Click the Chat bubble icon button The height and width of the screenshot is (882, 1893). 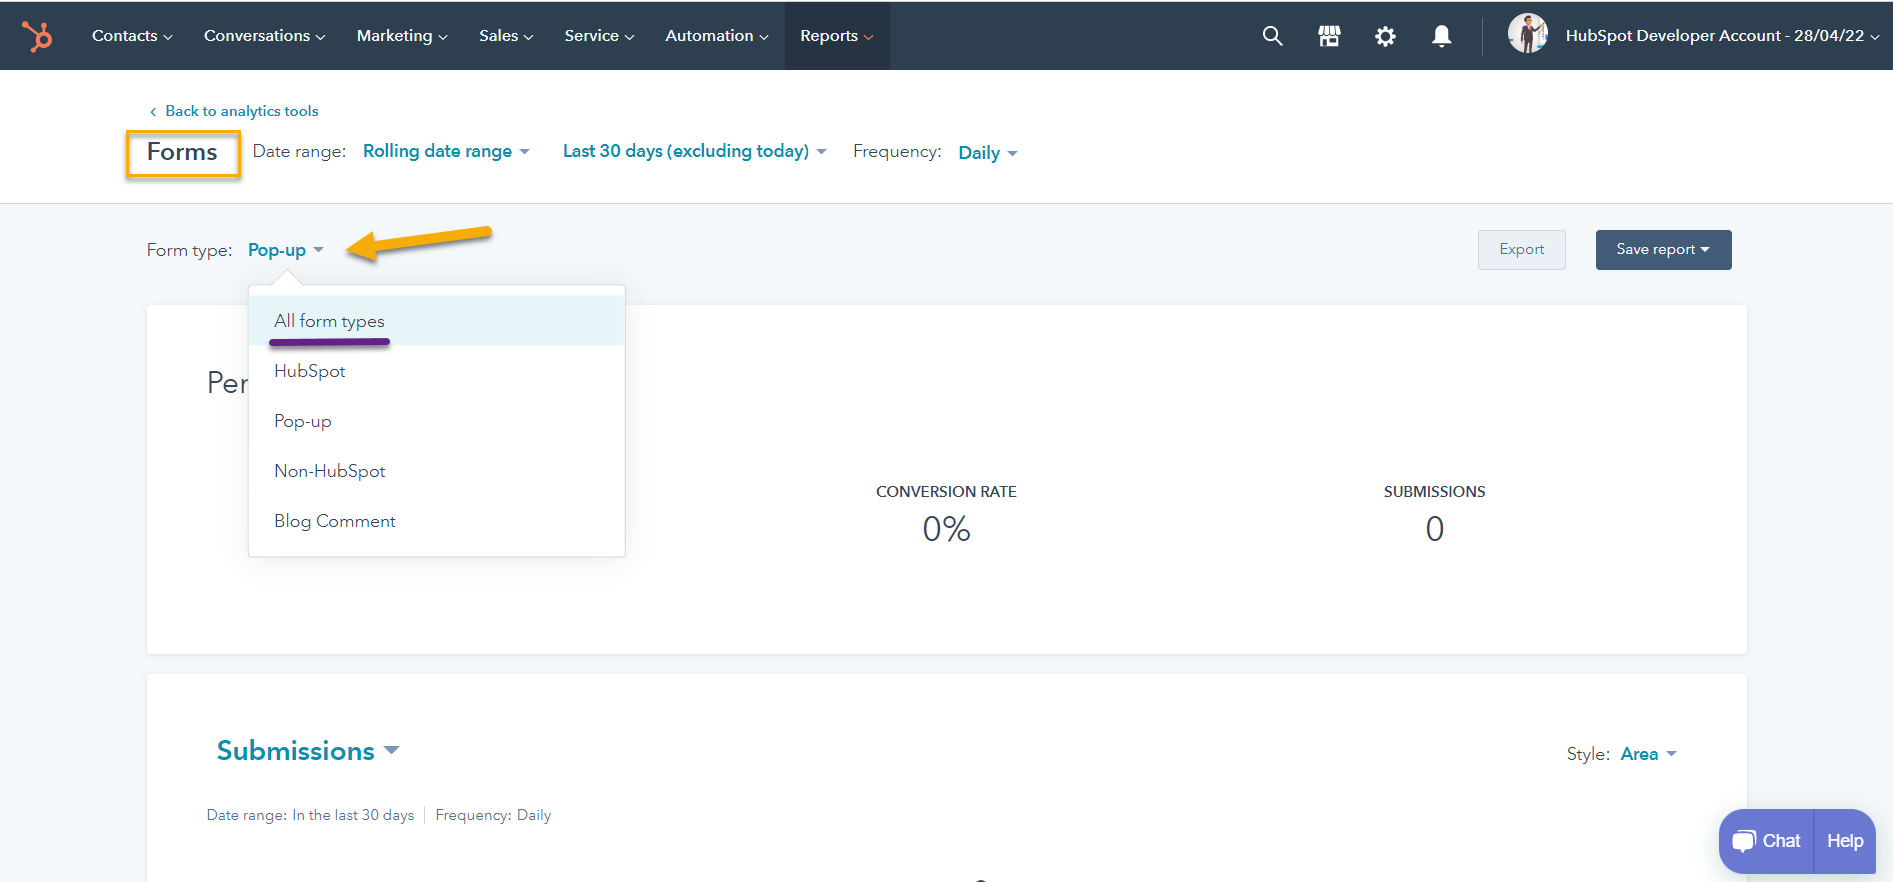click(1767, 841)
